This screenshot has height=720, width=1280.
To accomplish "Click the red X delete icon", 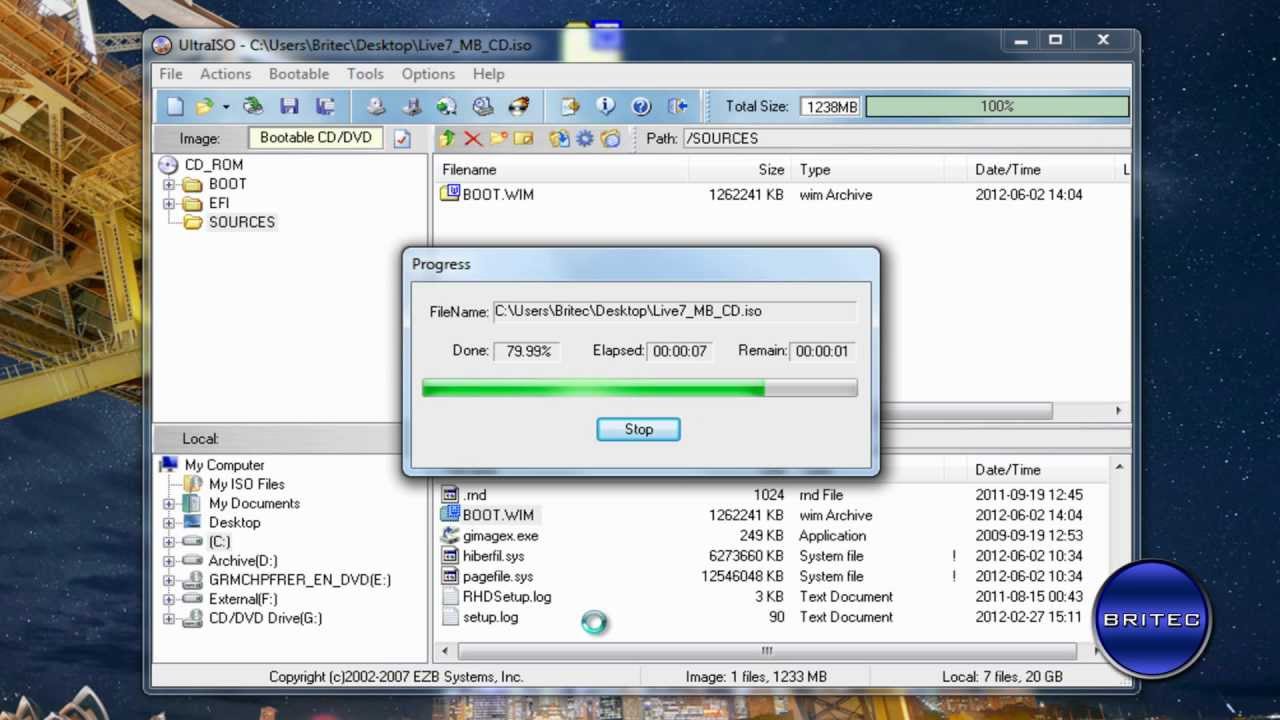I will coord(473,139).
